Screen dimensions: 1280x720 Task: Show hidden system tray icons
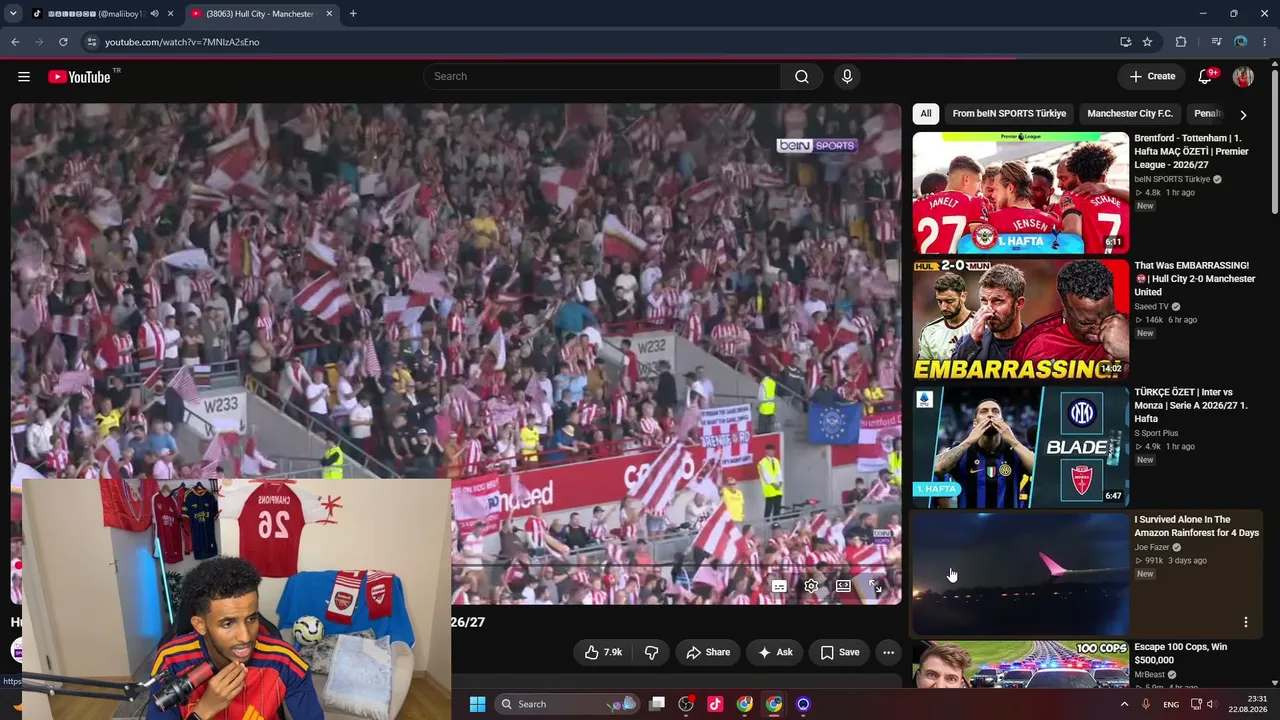click(1124, 704)
